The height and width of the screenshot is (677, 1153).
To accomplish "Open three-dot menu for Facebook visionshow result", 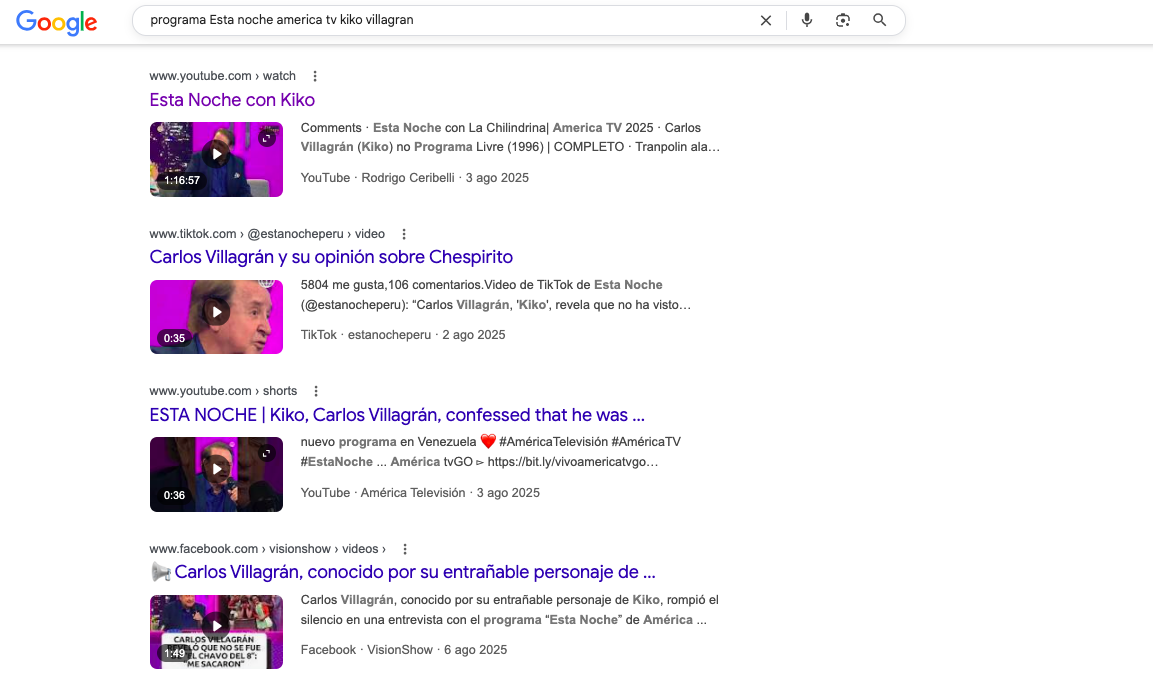I will point(405,549).
